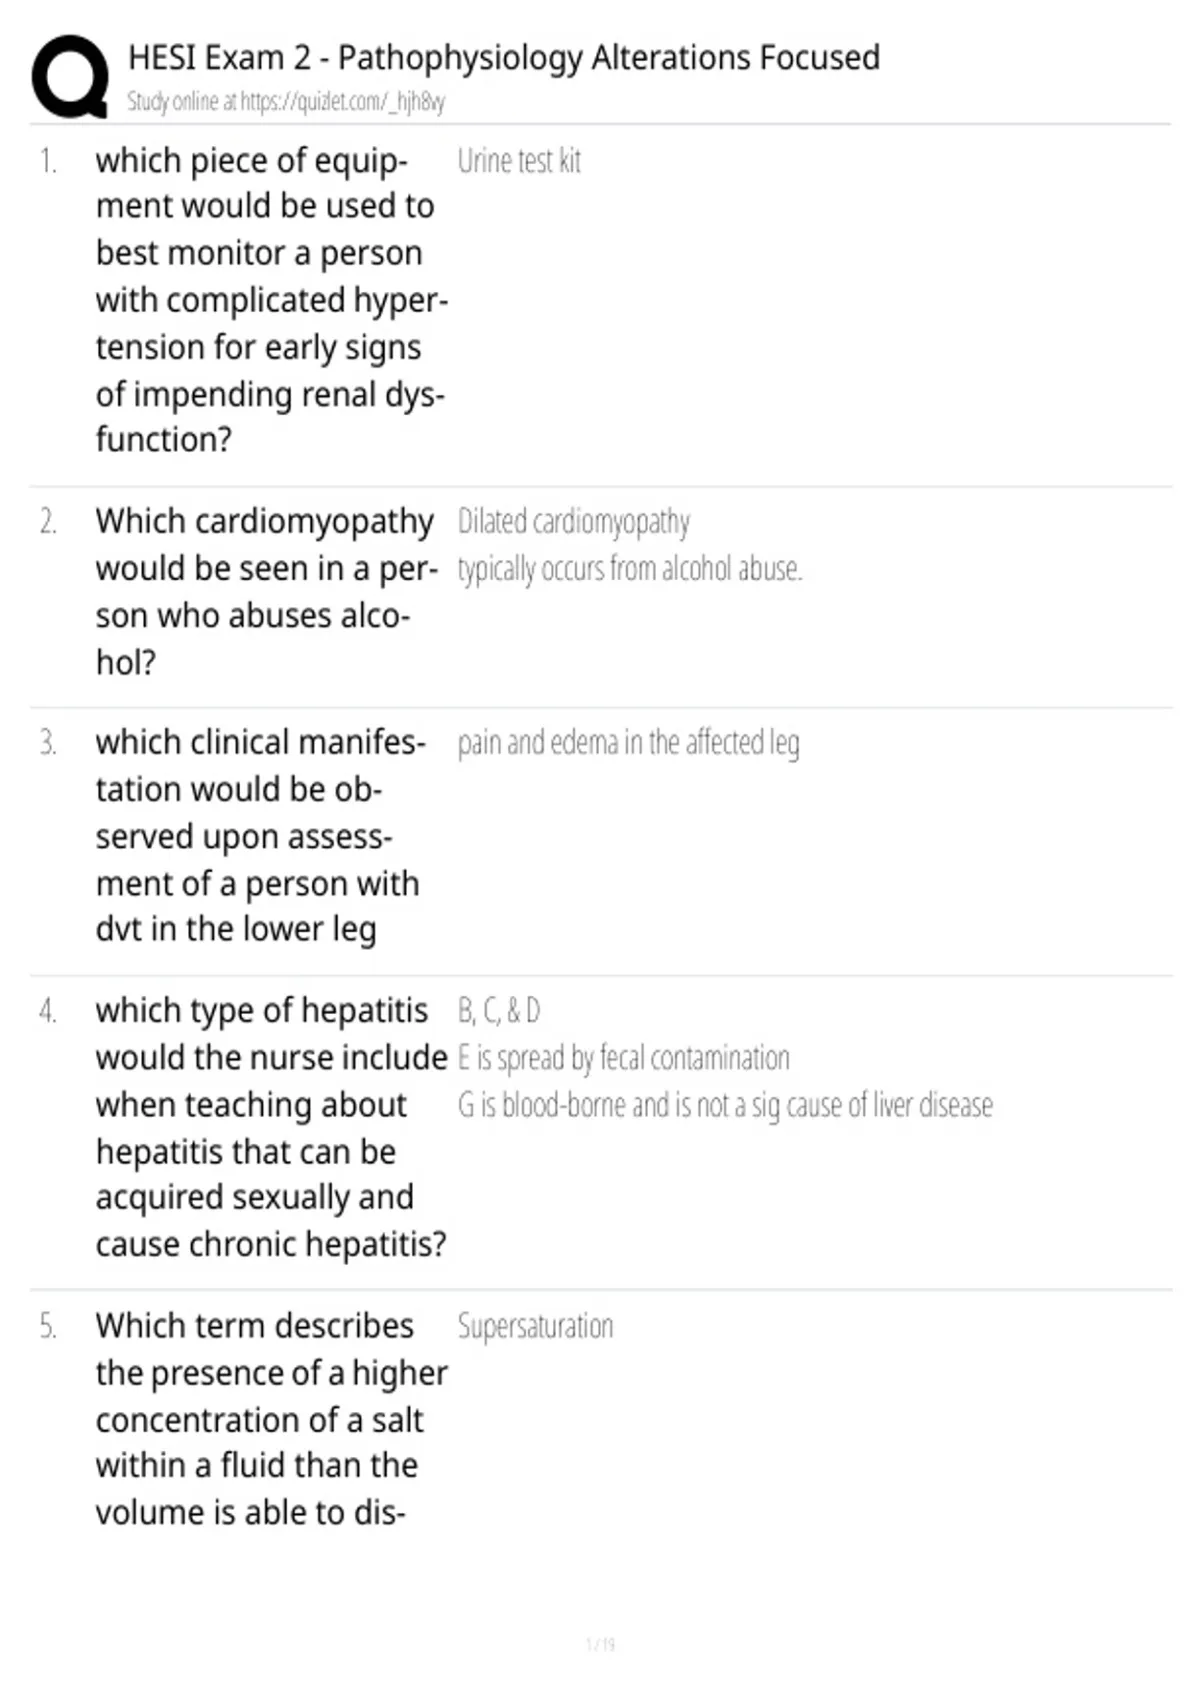The width and height of the screenshot is (1200, 1700).
Task: Click the 'Dilated cardiomyopathy' answer text
Action: [x=574, y=522]
